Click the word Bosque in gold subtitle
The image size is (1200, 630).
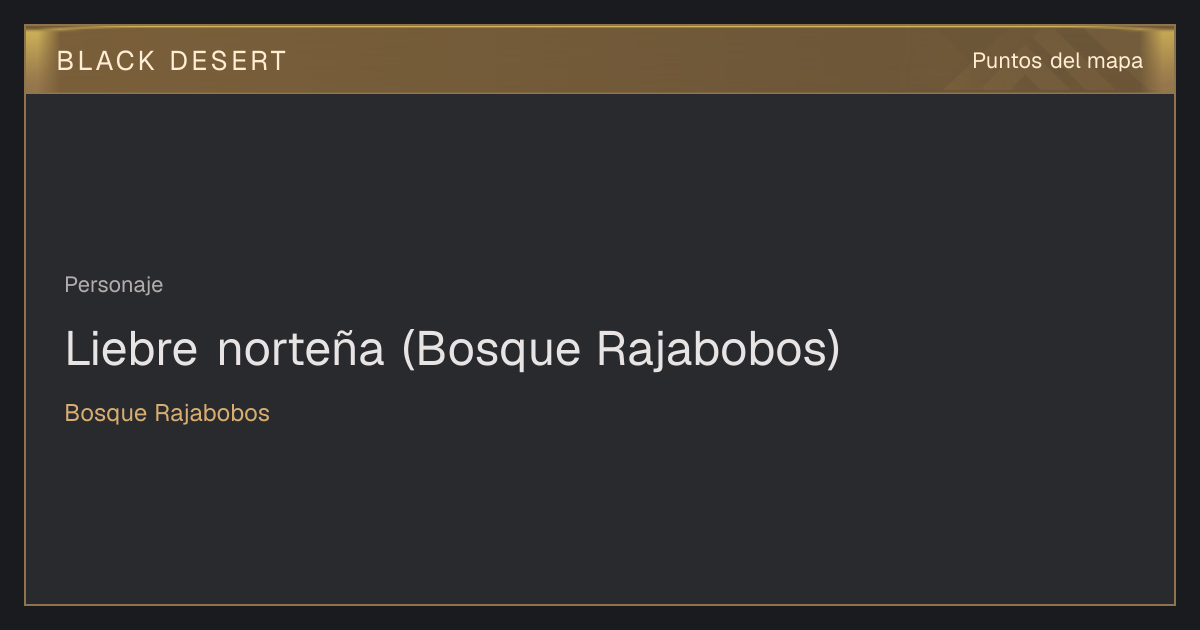tap(106, 414)
